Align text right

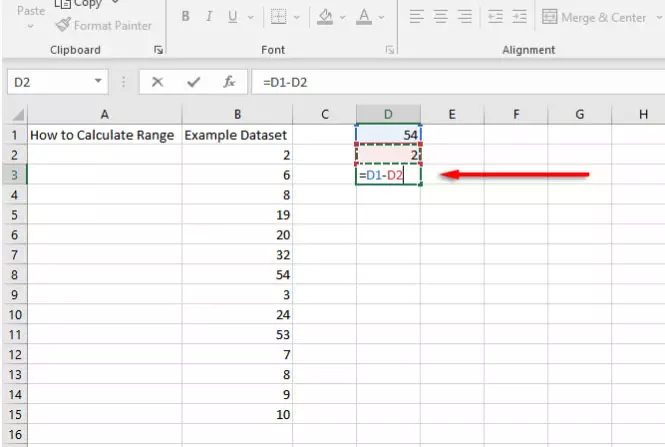coord(465,17)
